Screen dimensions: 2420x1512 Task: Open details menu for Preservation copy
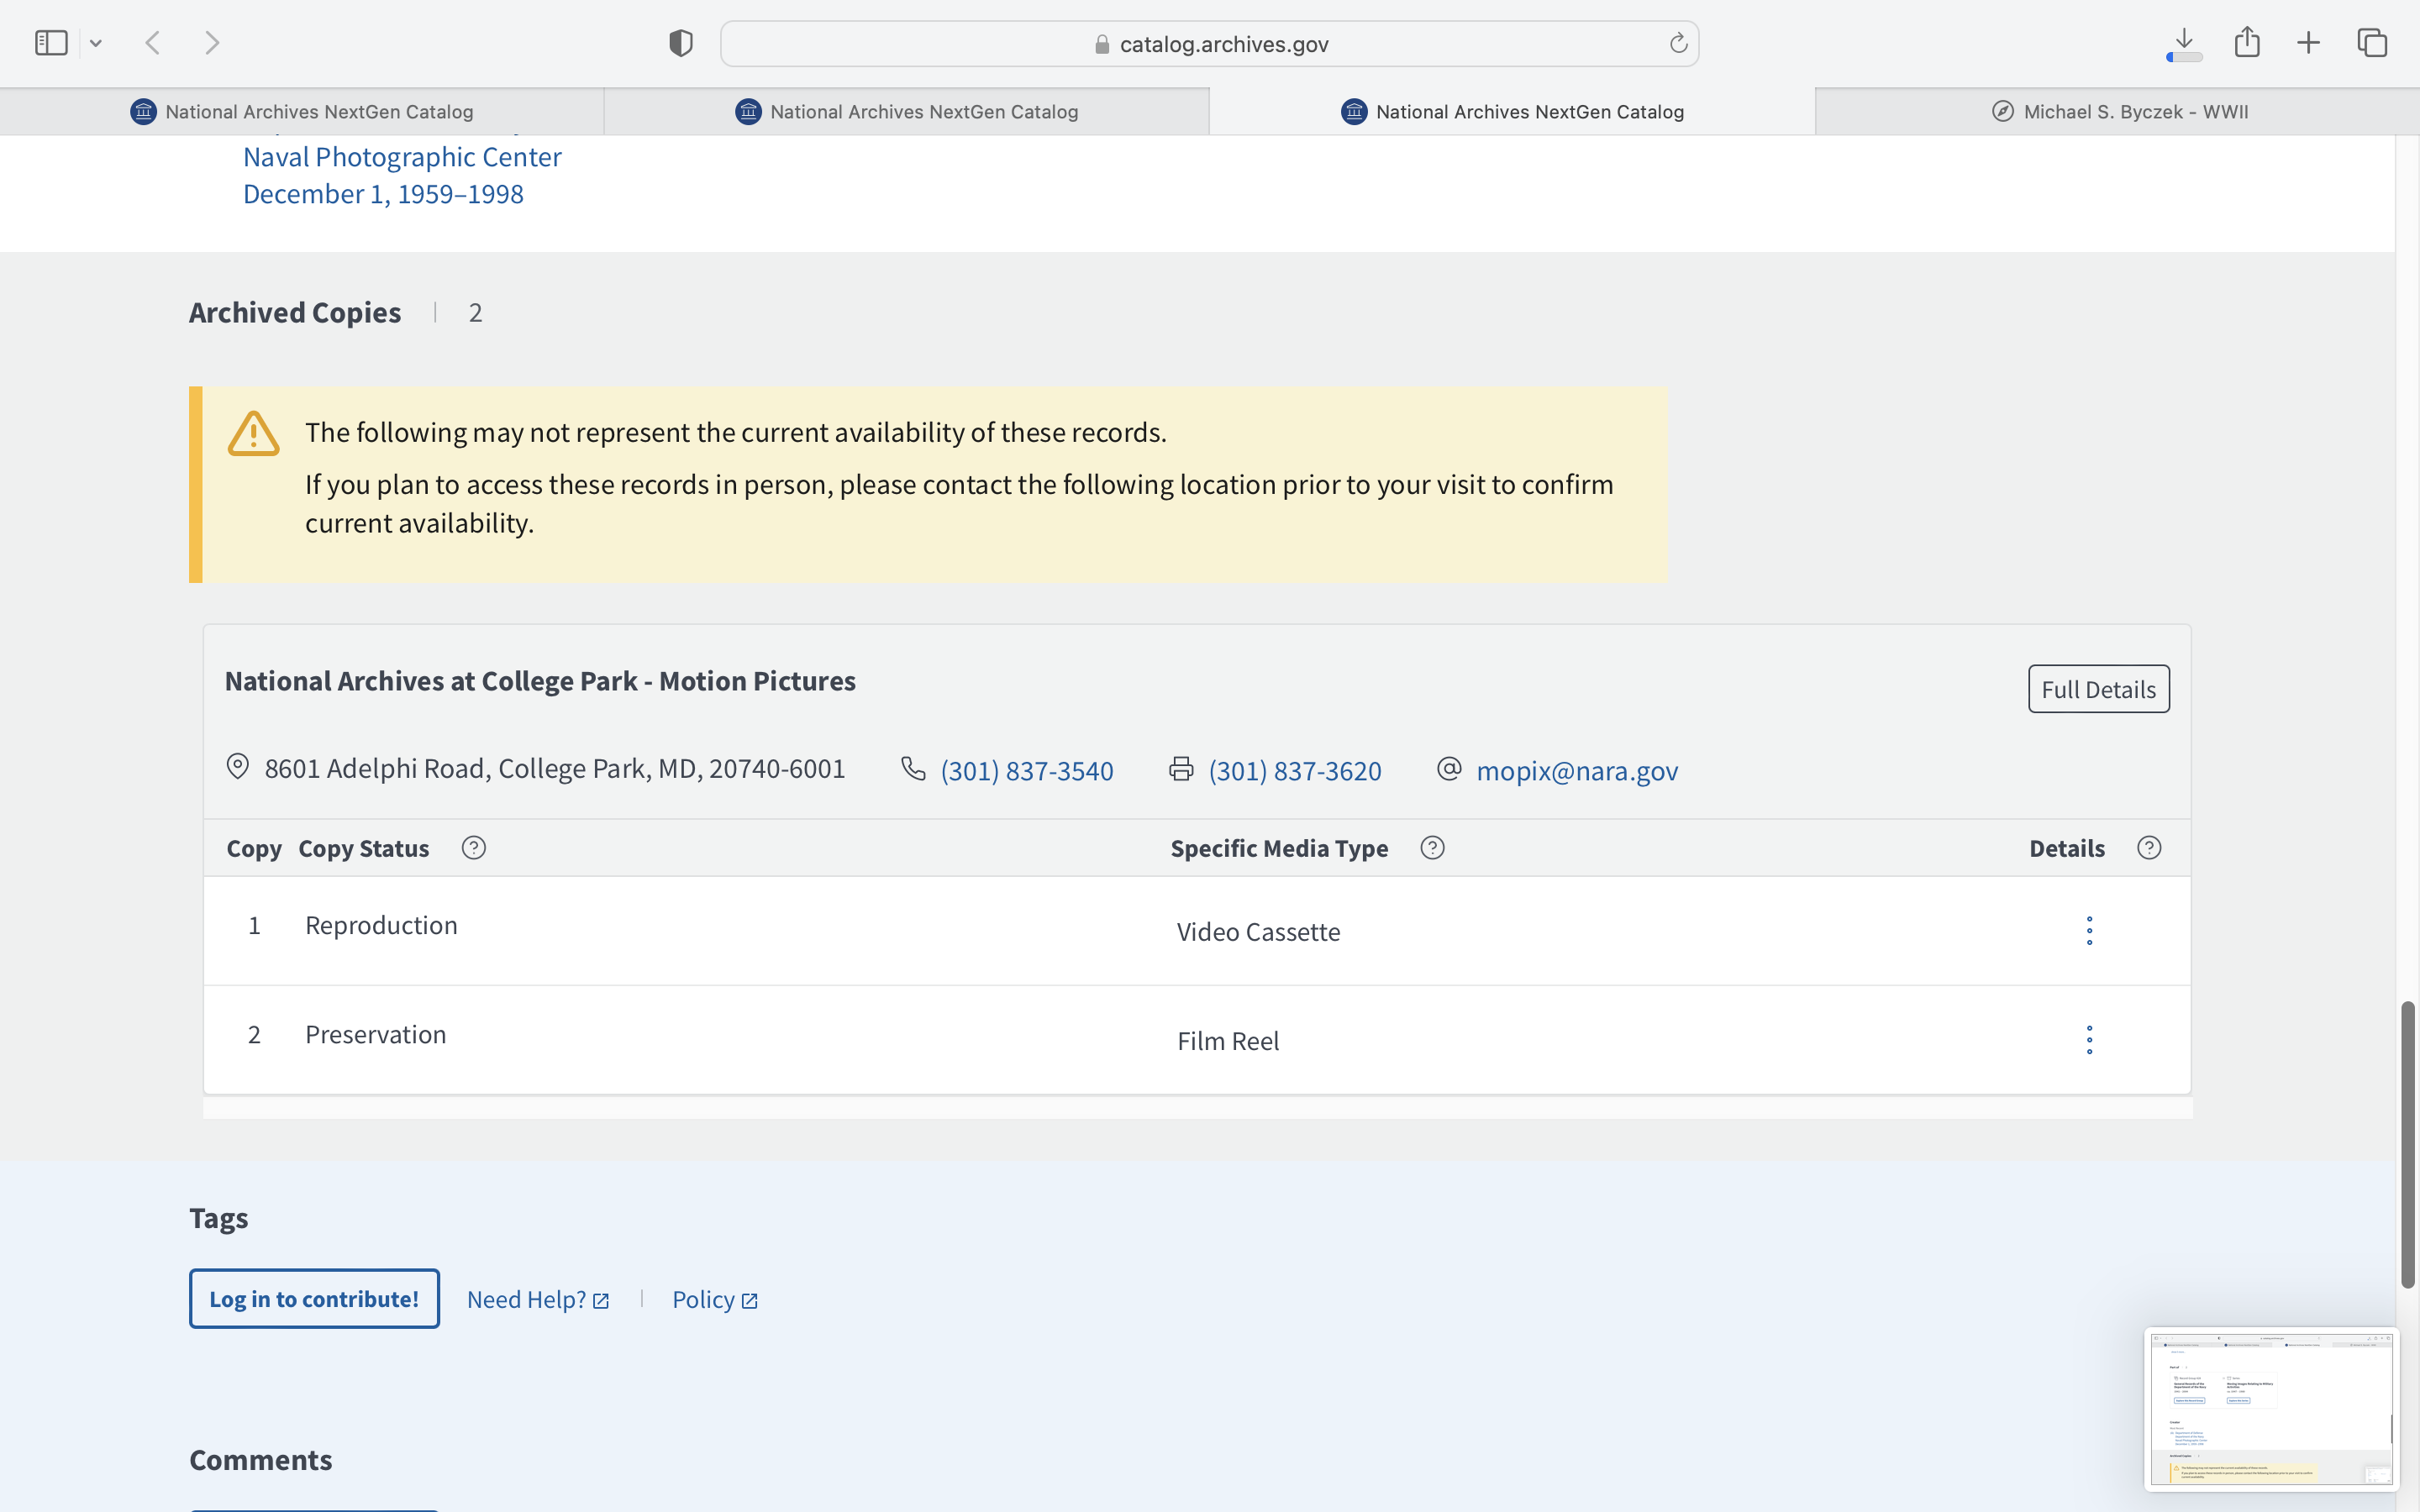point(2089,1040)
